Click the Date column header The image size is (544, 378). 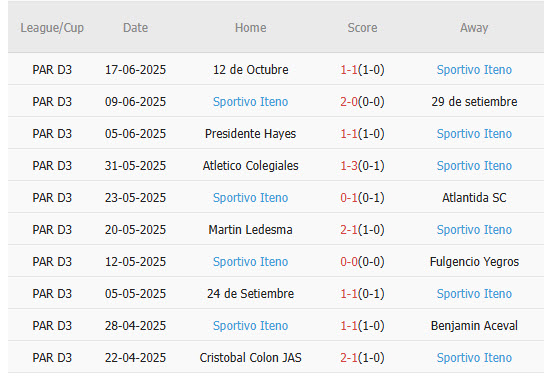click(135, 28)
